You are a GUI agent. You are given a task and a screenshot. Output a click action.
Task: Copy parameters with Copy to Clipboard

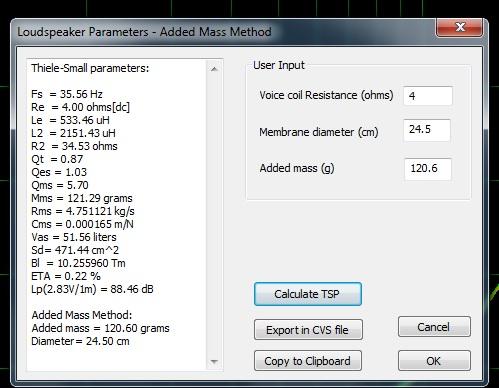308,361
